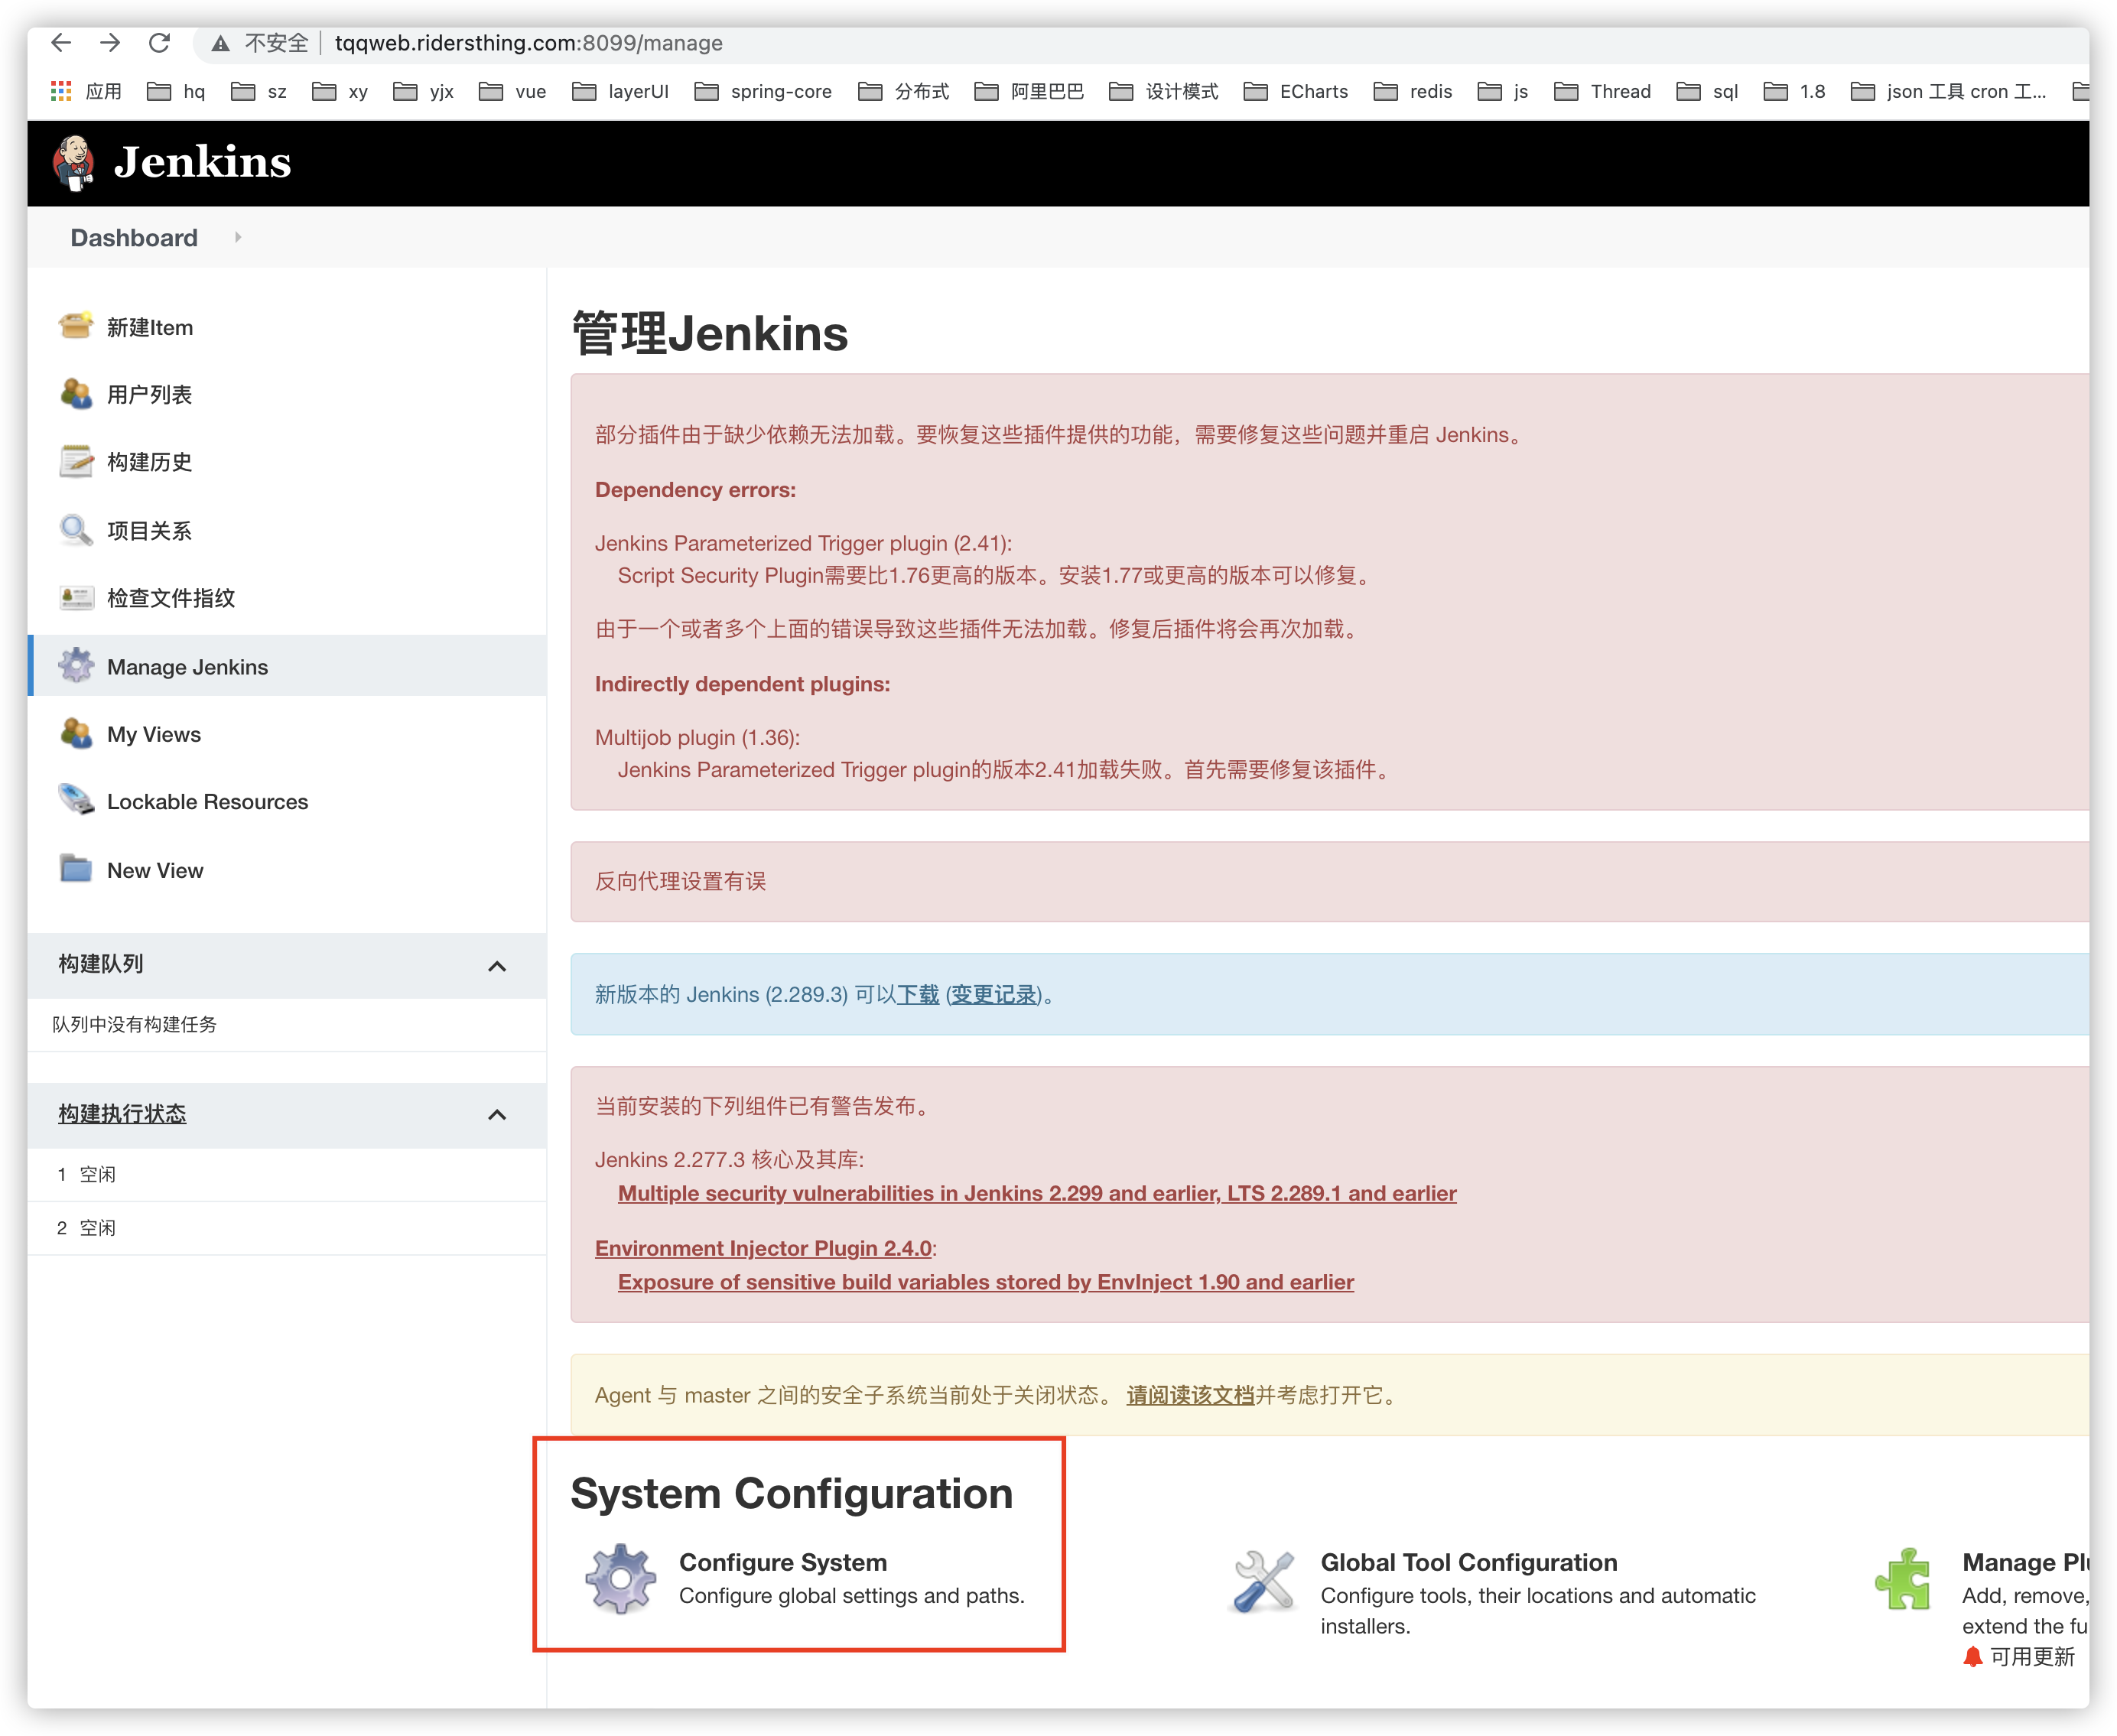
Task: Click the 新建Item box icon
Action: tap(76, 326)
